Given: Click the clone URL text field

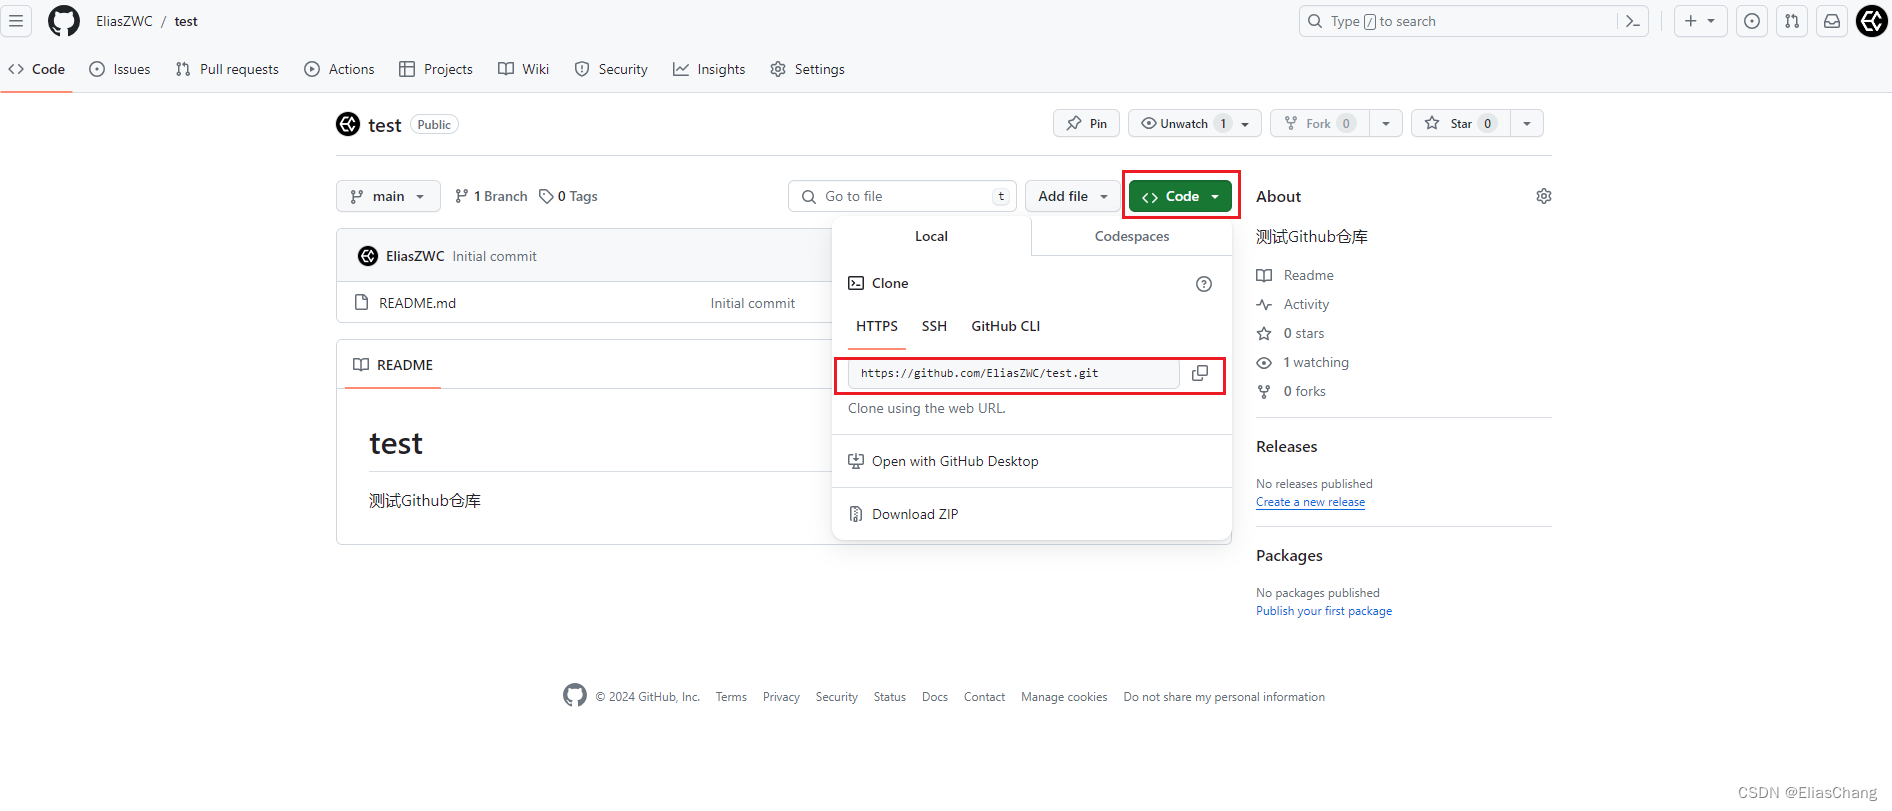Looking at the screenshot, I should pos(1014,373).
